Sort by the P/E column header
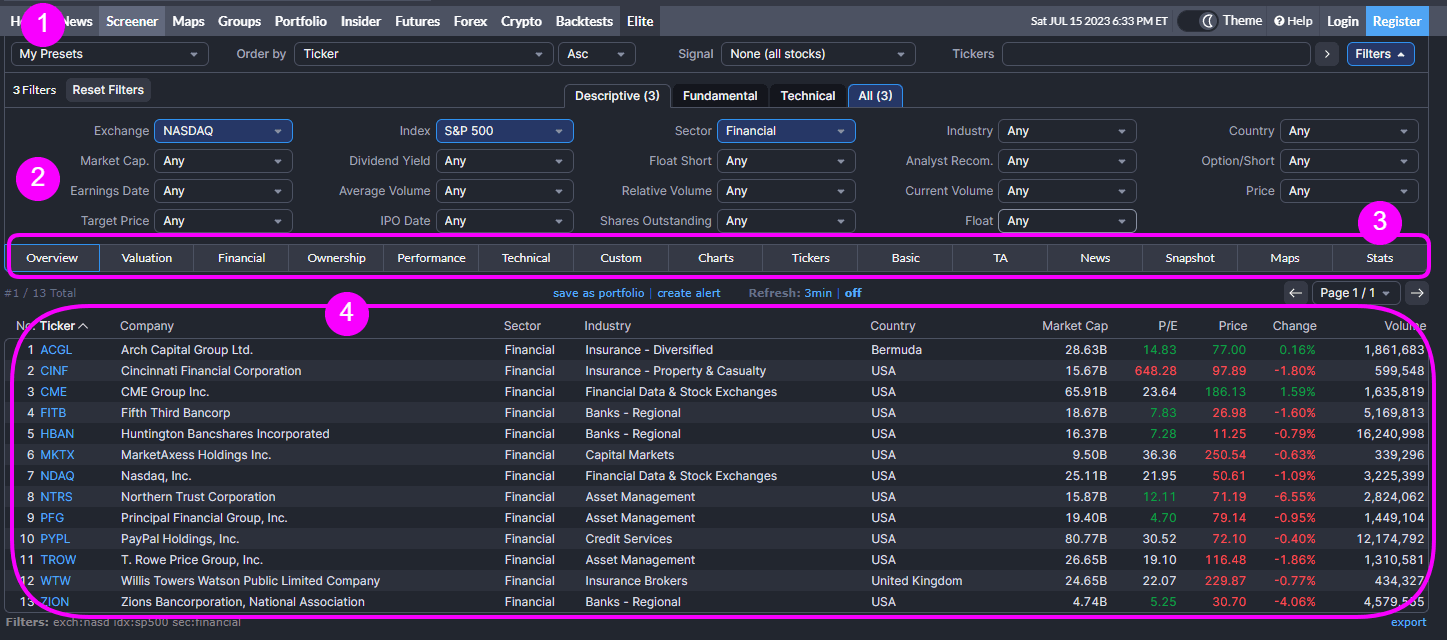 (1168, 326)
